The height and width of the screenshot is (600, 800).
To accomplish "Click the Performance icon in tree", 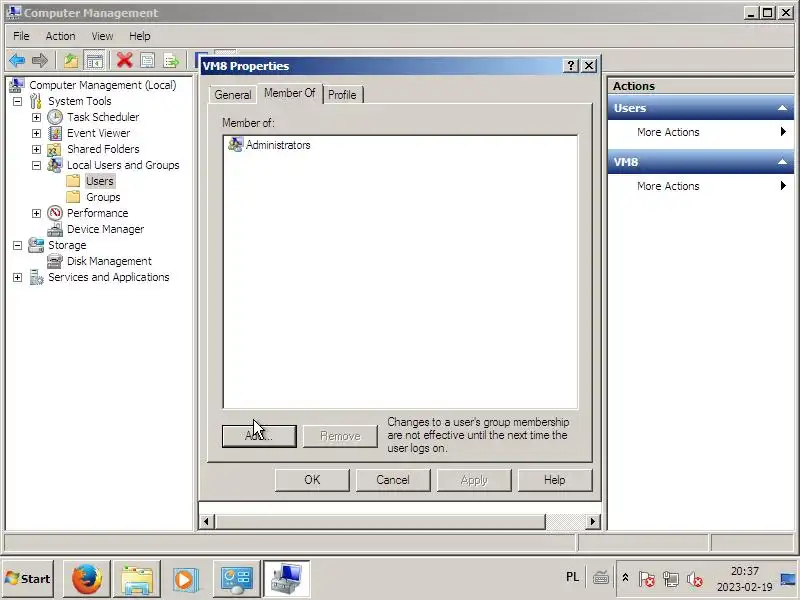I will [55, 213].
